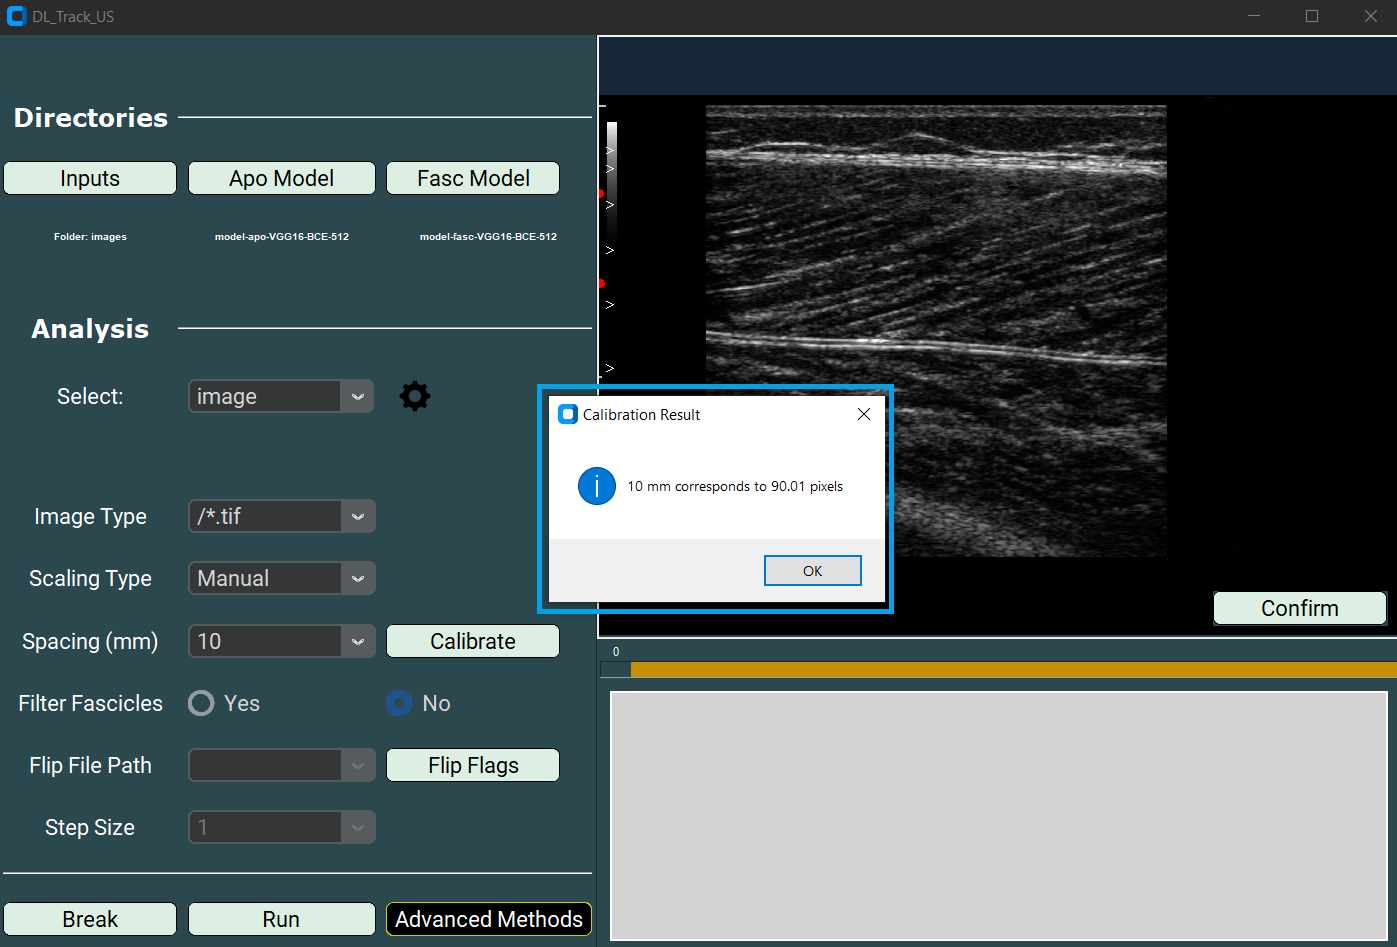Choose the Apo Model button
This screenshot has height=947, width=1397.
(281, 178)
